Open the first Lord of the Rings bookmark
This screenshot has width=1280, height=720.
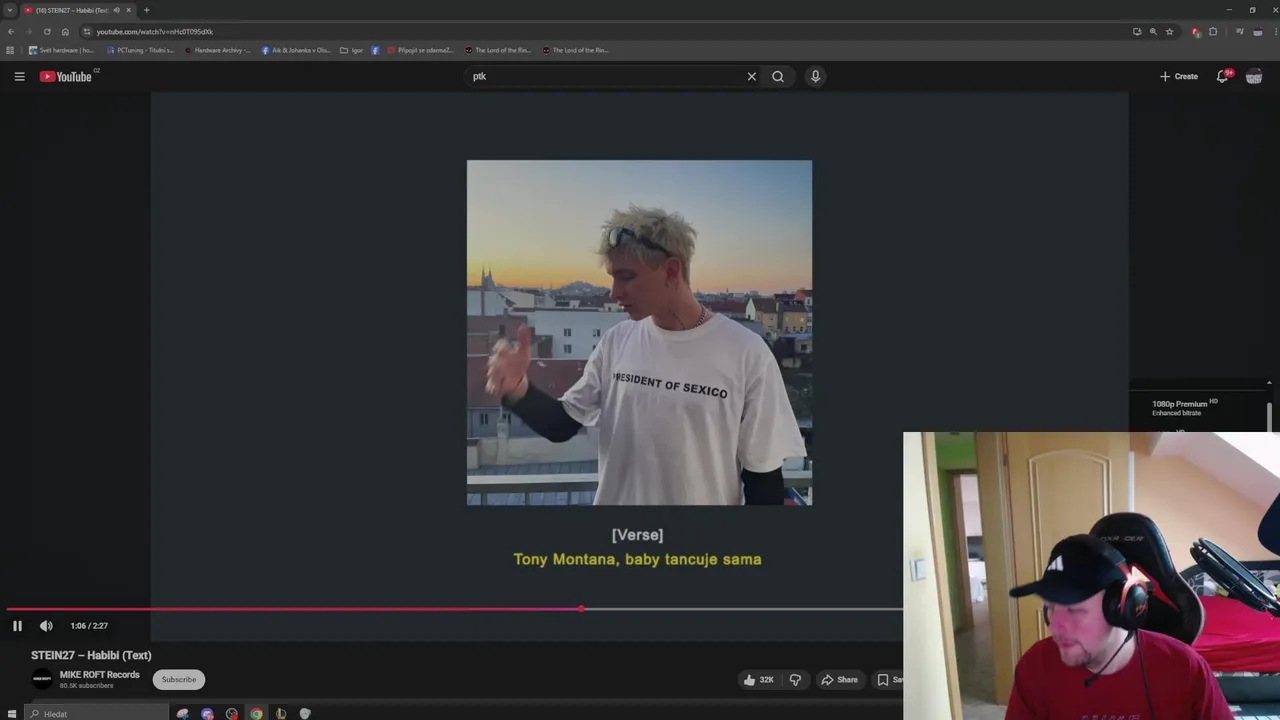coord(497,50)
